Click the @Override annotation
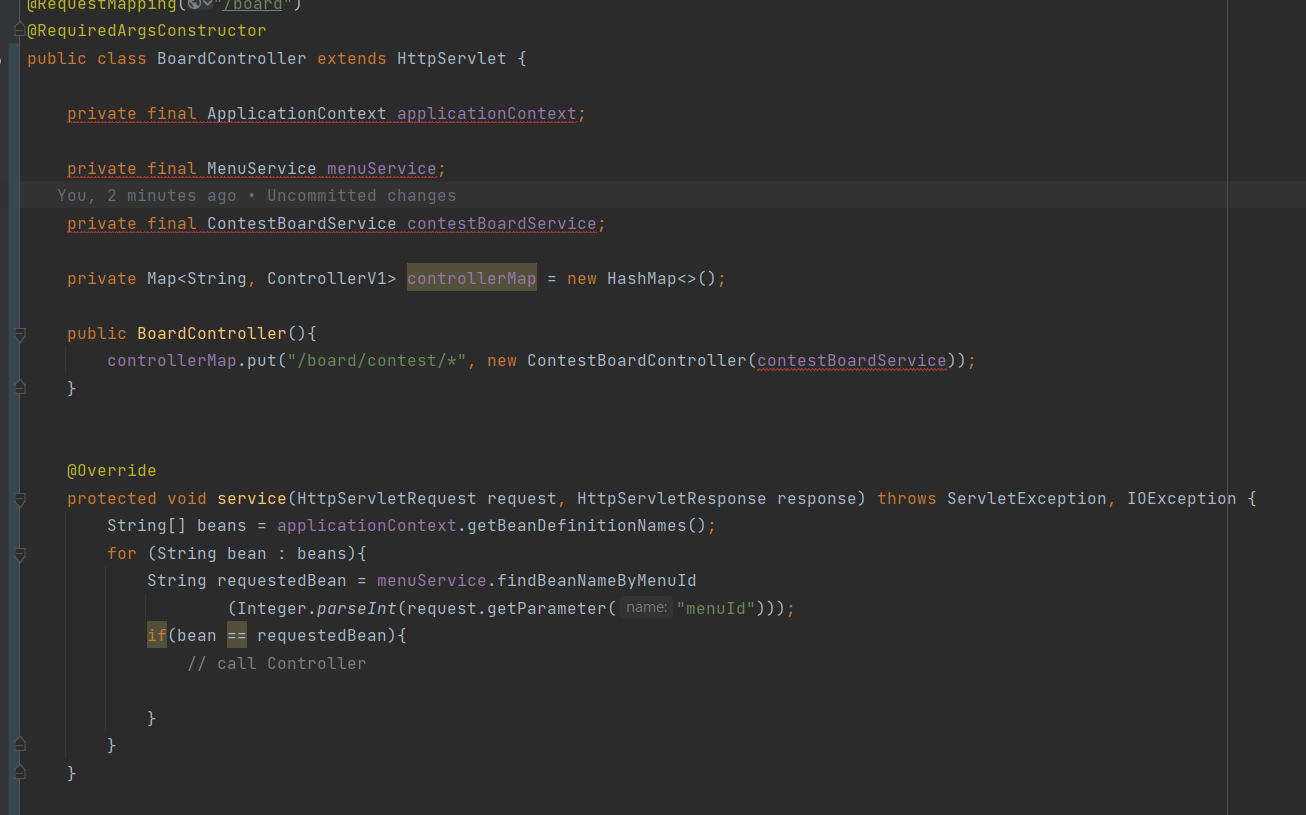Viewport: 1306px width, 815px height. [x=112, y=470]
